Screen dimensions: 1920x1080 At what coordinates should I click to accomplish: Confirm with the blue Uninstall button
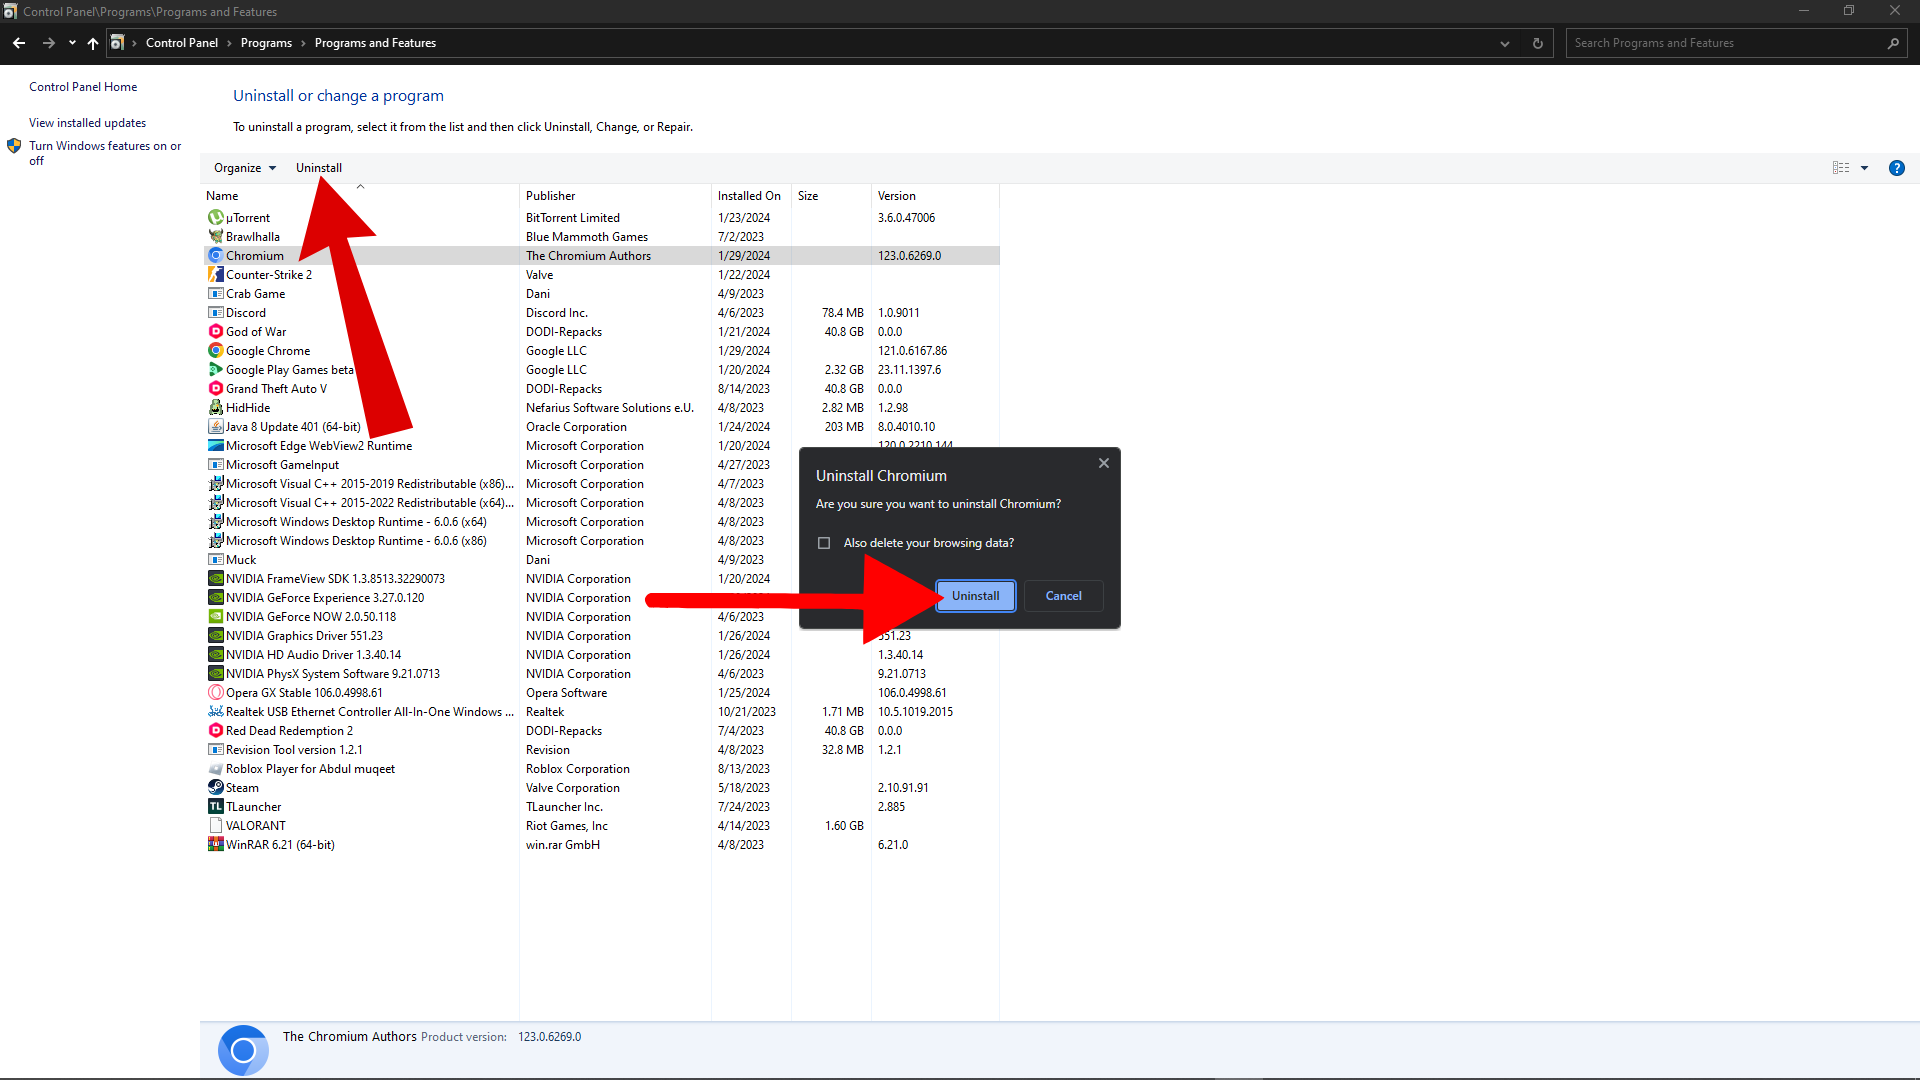click(975, 596)
